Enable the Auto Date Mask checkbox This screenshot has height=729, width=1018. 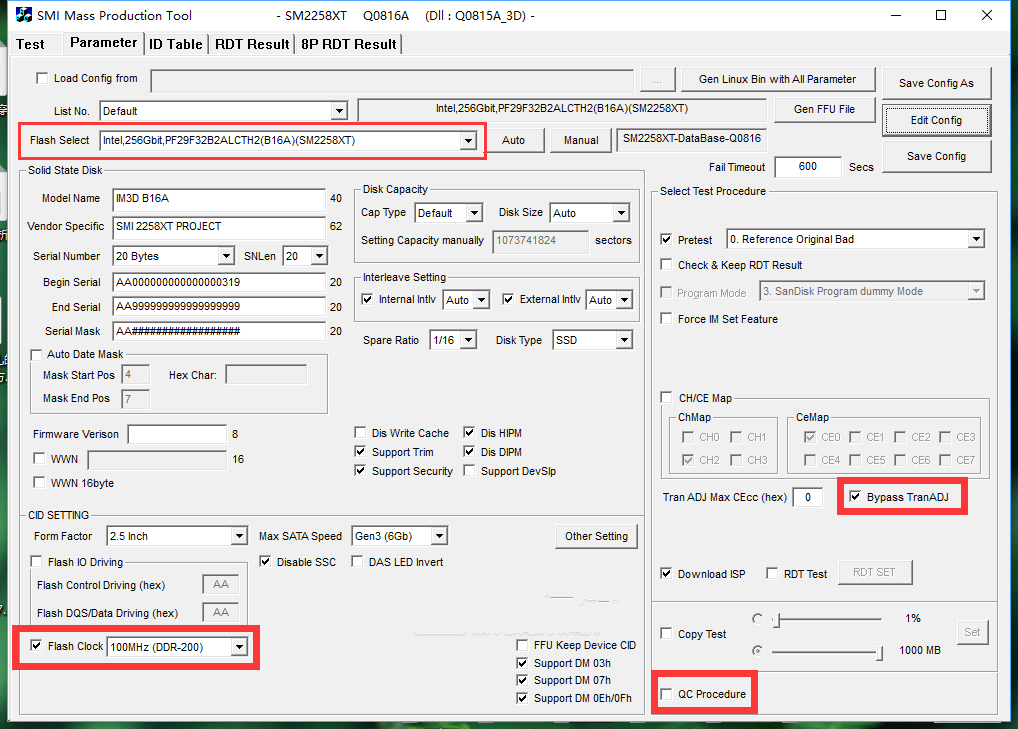[36, 354]
